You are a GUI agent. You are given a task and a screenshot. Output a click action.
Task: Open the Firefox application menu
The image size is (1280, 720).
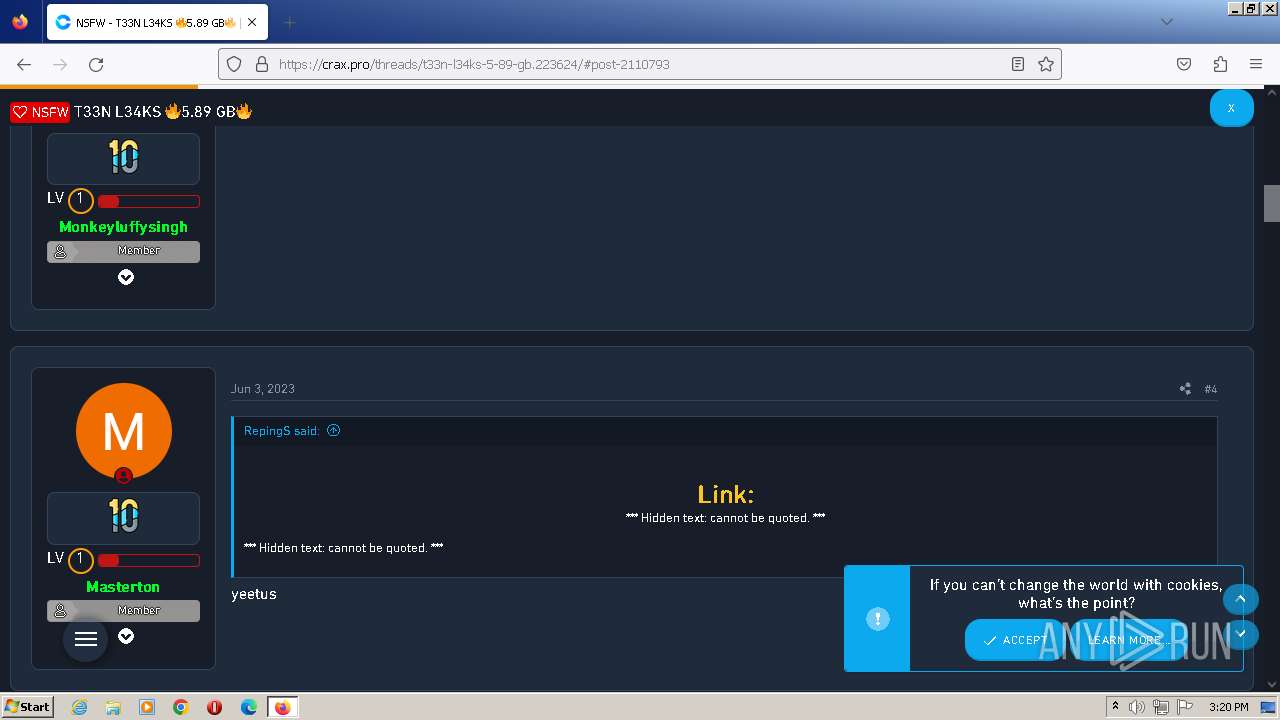(1256, 64)
